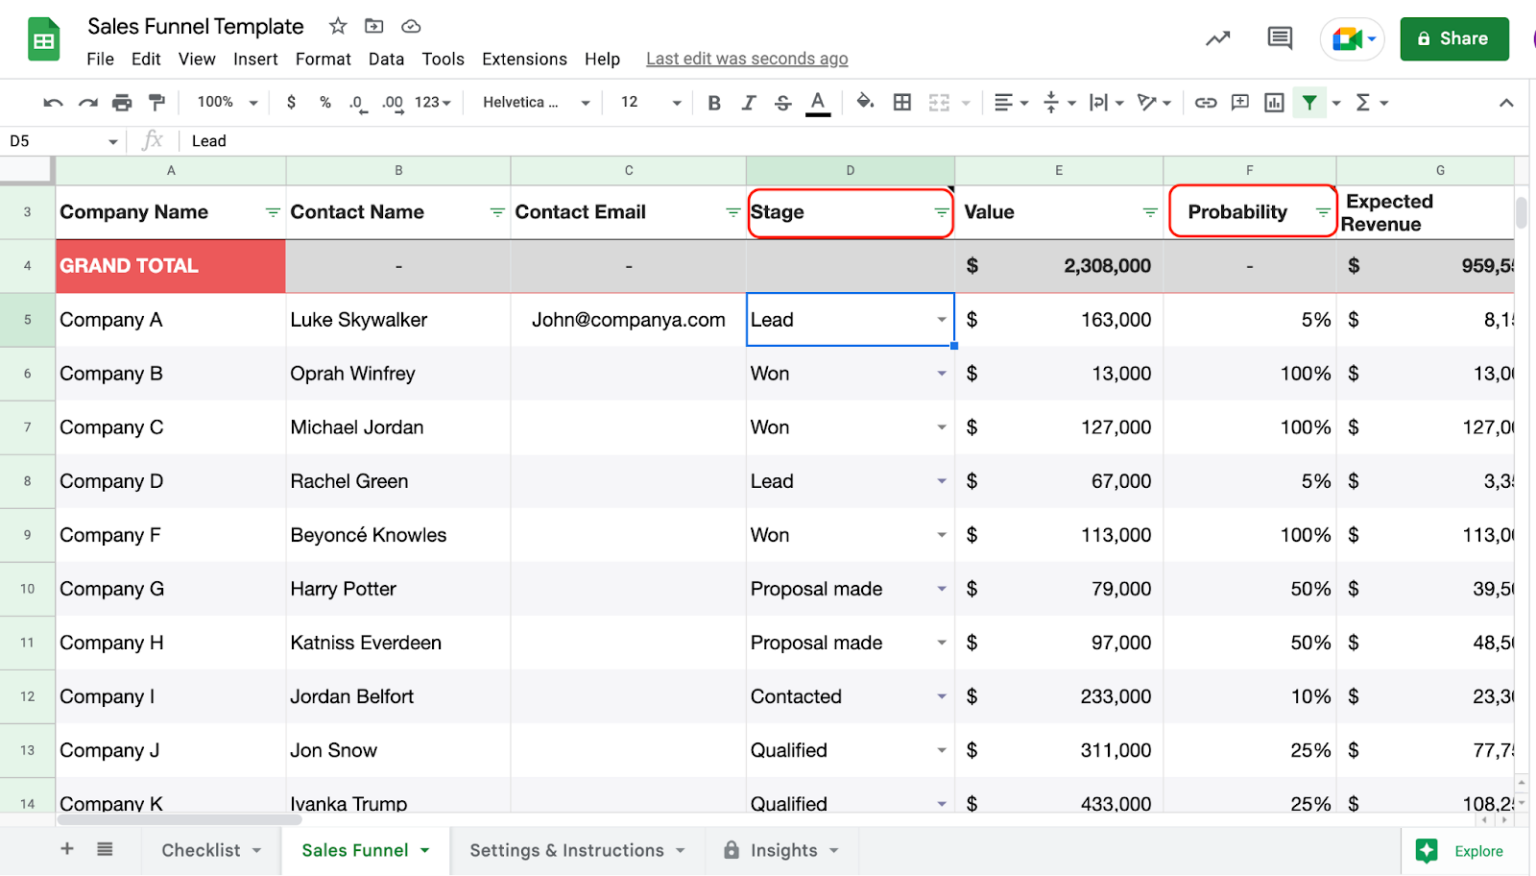Image resolution: width=1536 pixels, height=876 pixels.
Task: Open the File menu
Action: (100, 59)
